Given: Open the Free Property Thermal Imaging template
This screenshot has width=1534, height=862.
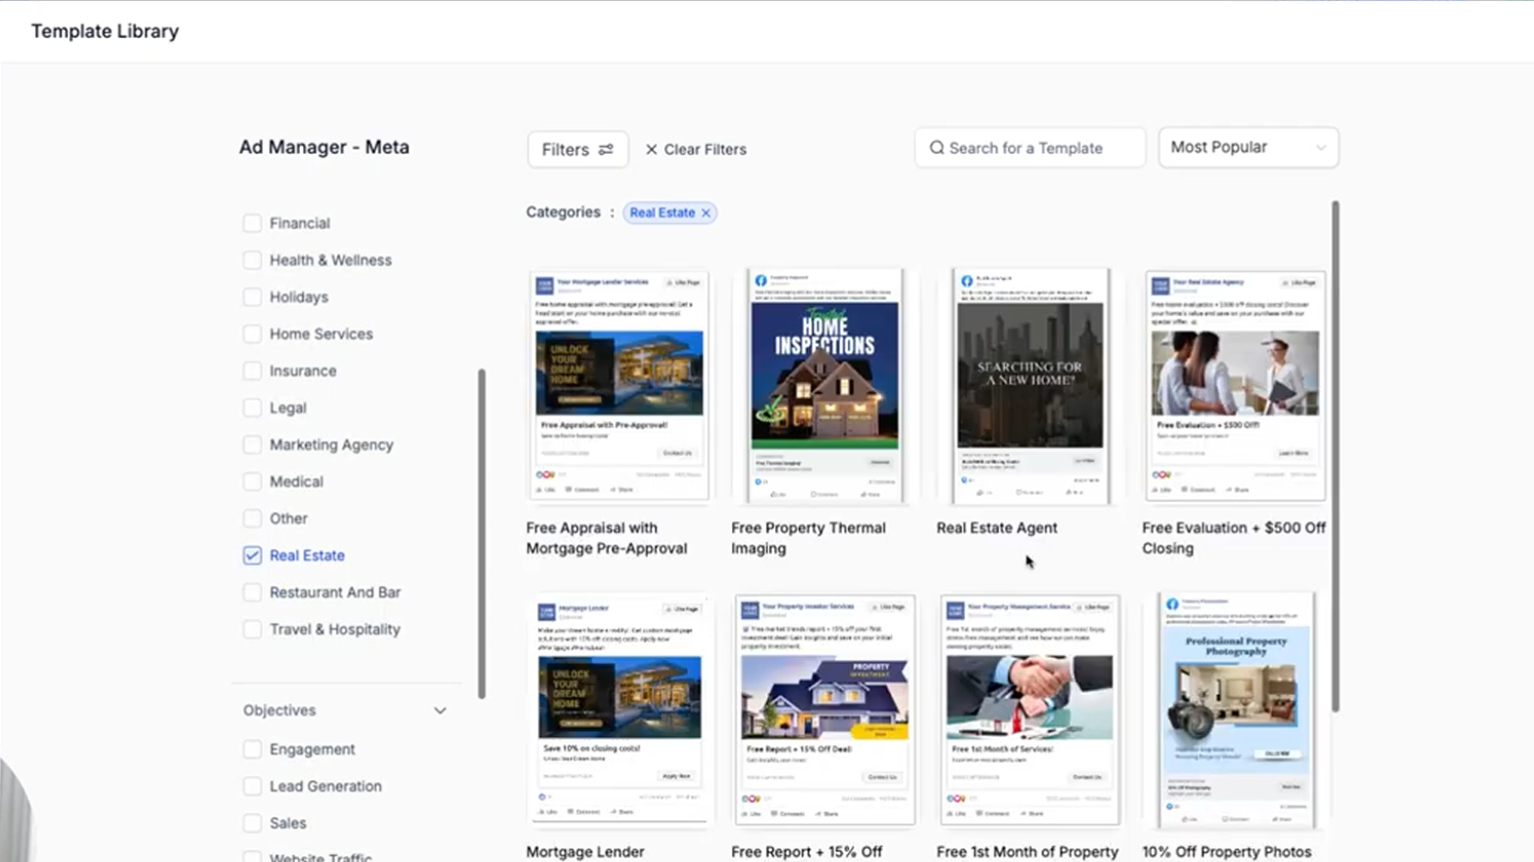Looking at the screenshot, I should tap(825, 385).
